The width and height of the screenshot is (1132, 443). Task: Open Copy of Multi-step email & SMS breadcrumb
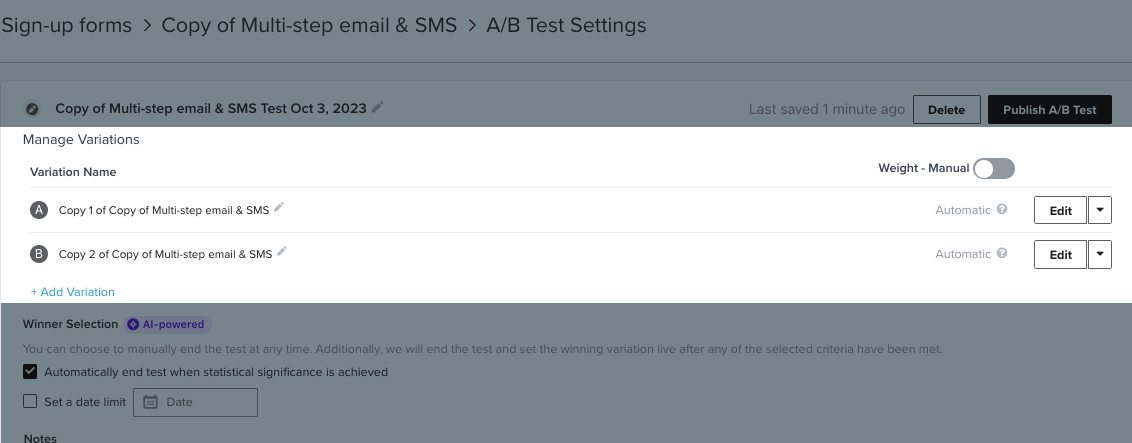[309, 25]
